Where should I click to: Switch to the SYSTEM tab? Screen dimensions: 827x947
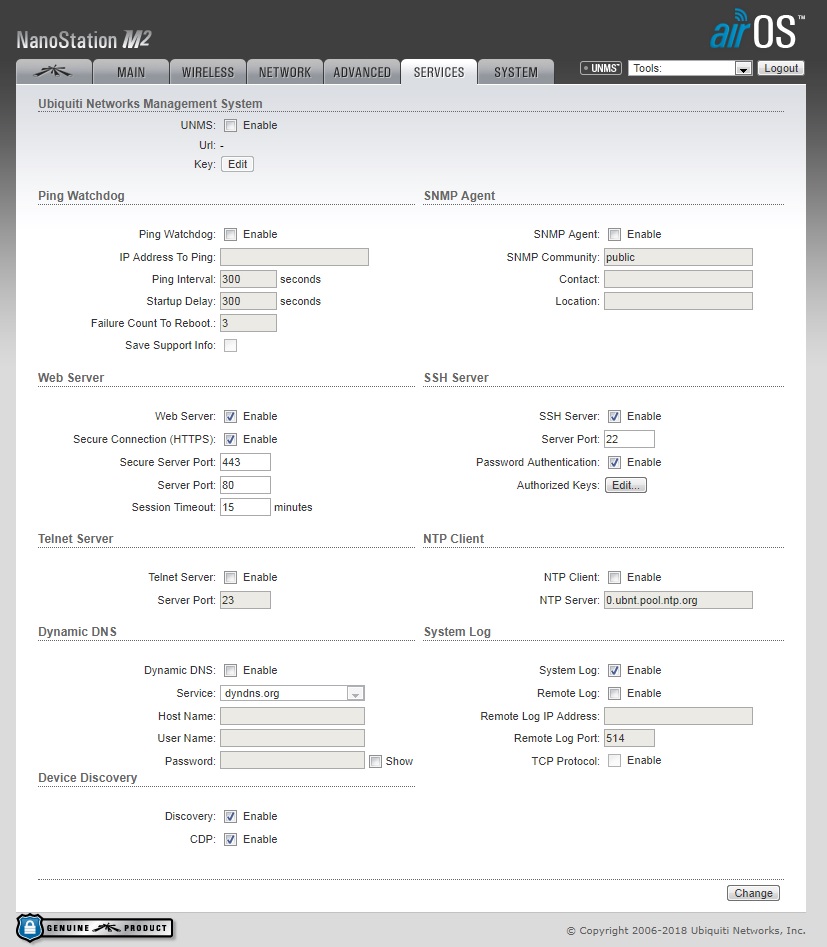(x=516, y=72)
